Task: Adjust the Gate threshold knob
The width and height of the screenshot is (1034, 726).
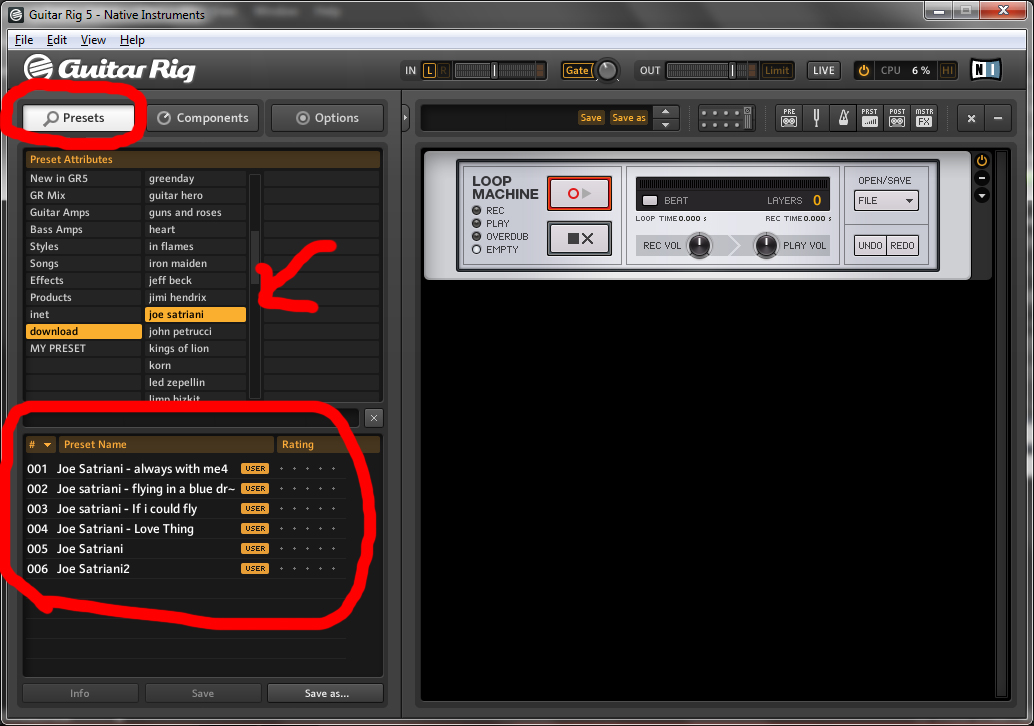Action: click(x=607, y=71)
